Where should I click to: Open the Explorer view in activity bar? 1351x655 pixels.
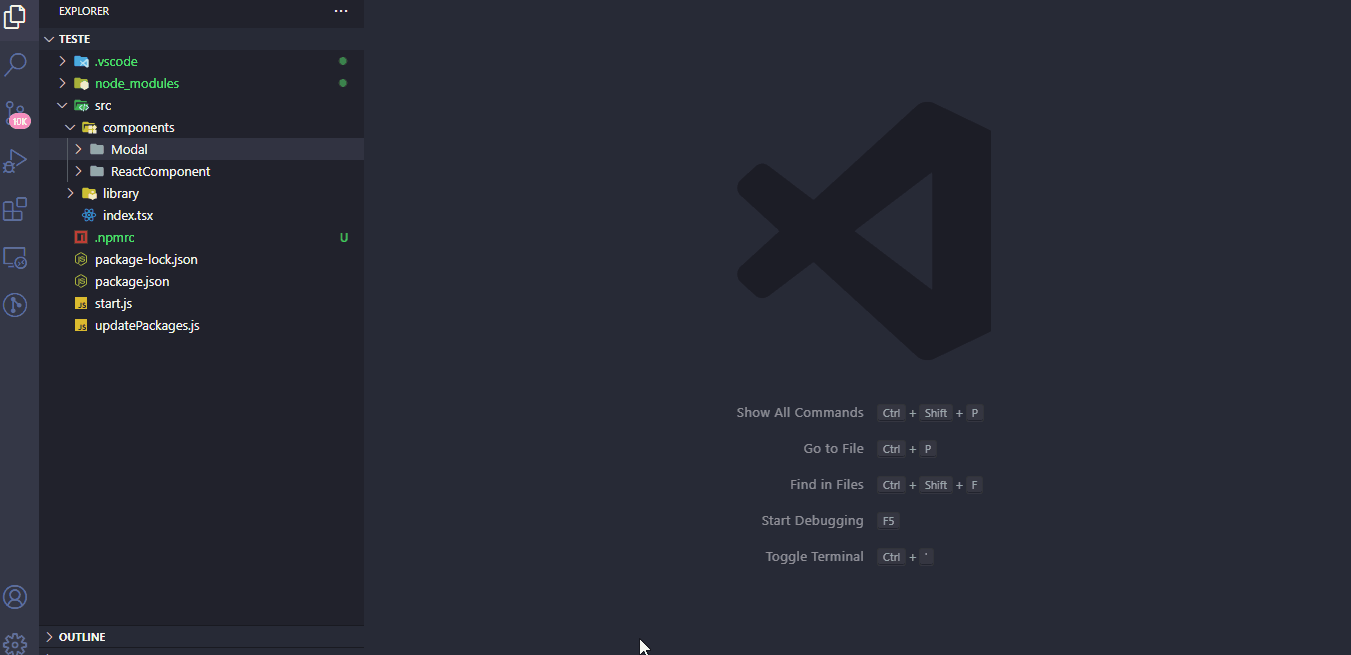click(15, 17)
